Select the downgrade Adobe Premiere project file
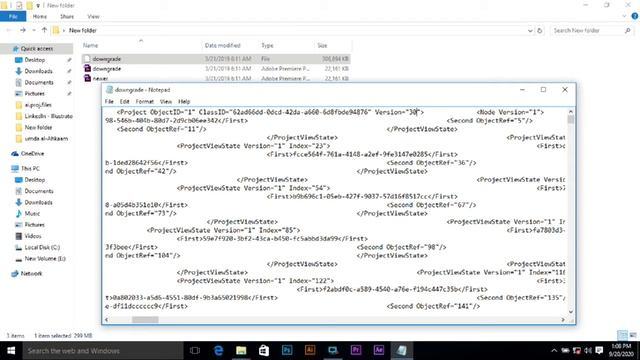 [216, 69]
